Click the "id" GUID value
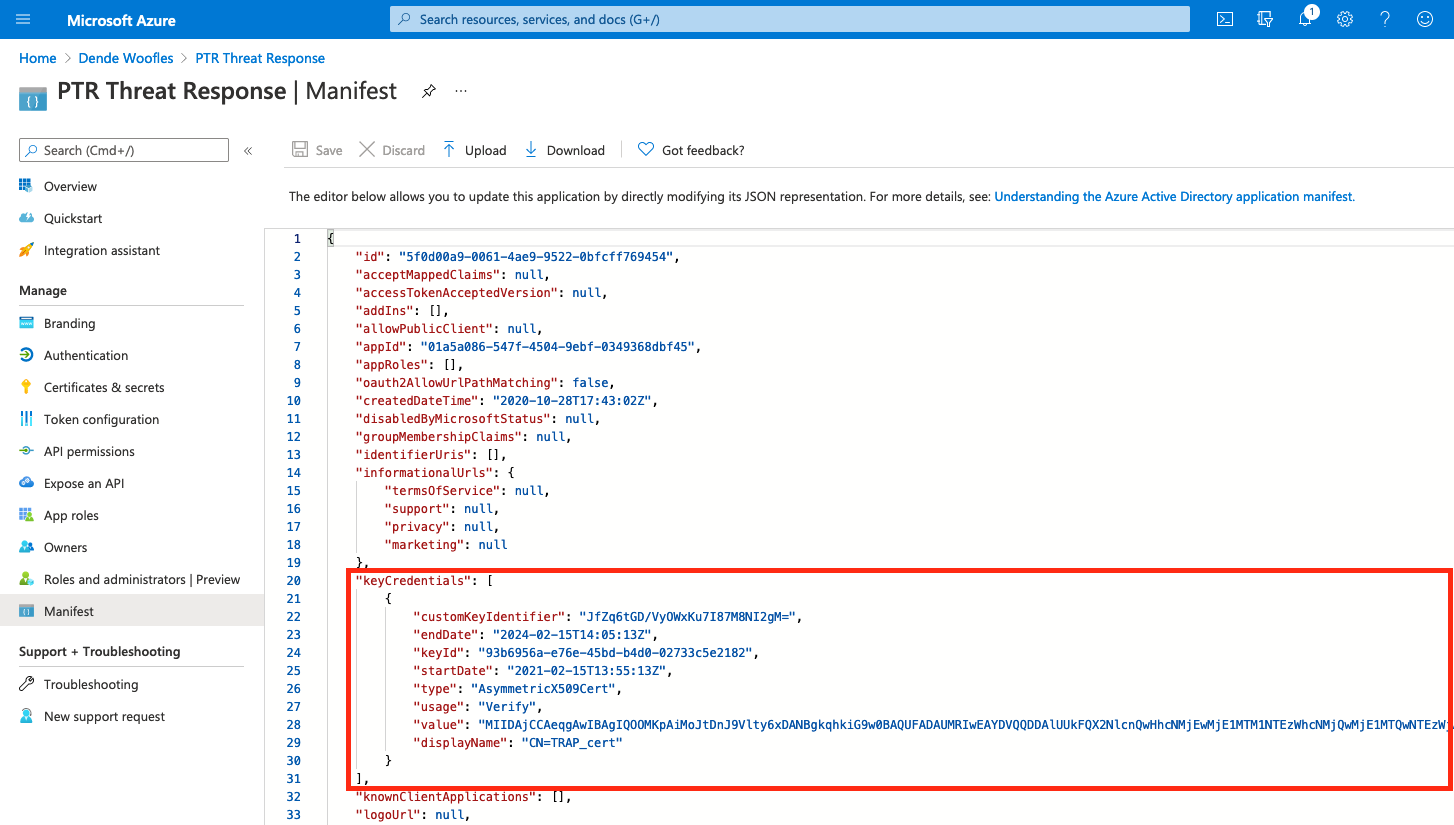 point(538,256)
